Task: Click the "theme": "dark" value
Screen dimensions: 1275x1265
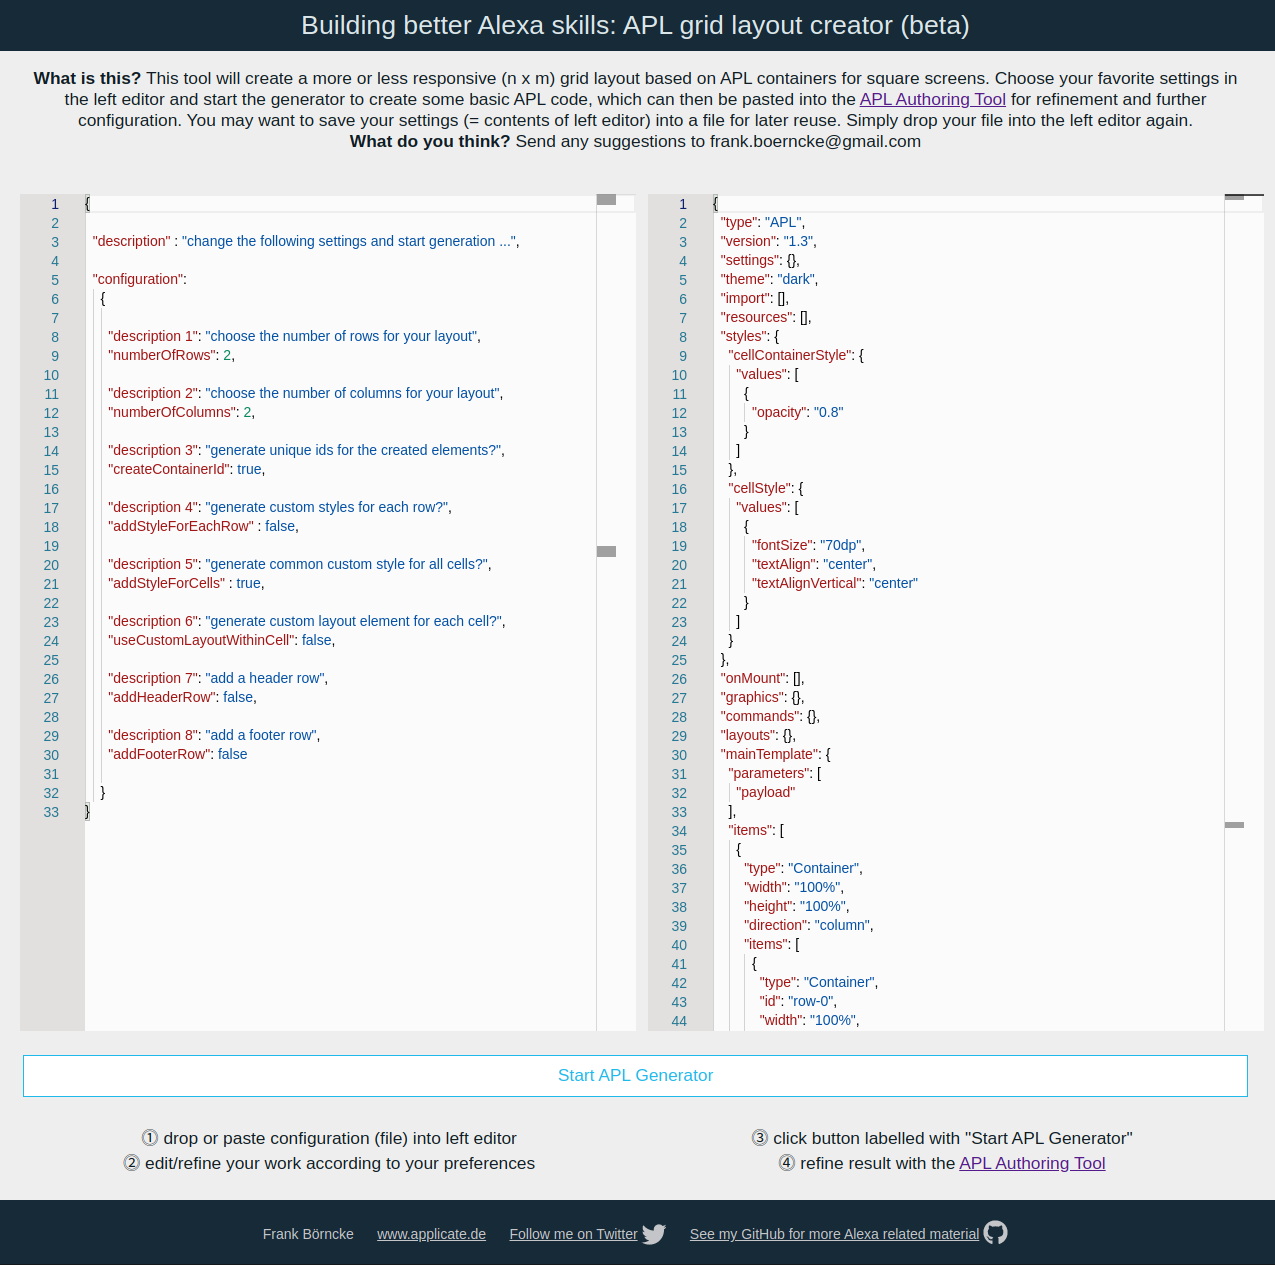Action: (797, 279)
